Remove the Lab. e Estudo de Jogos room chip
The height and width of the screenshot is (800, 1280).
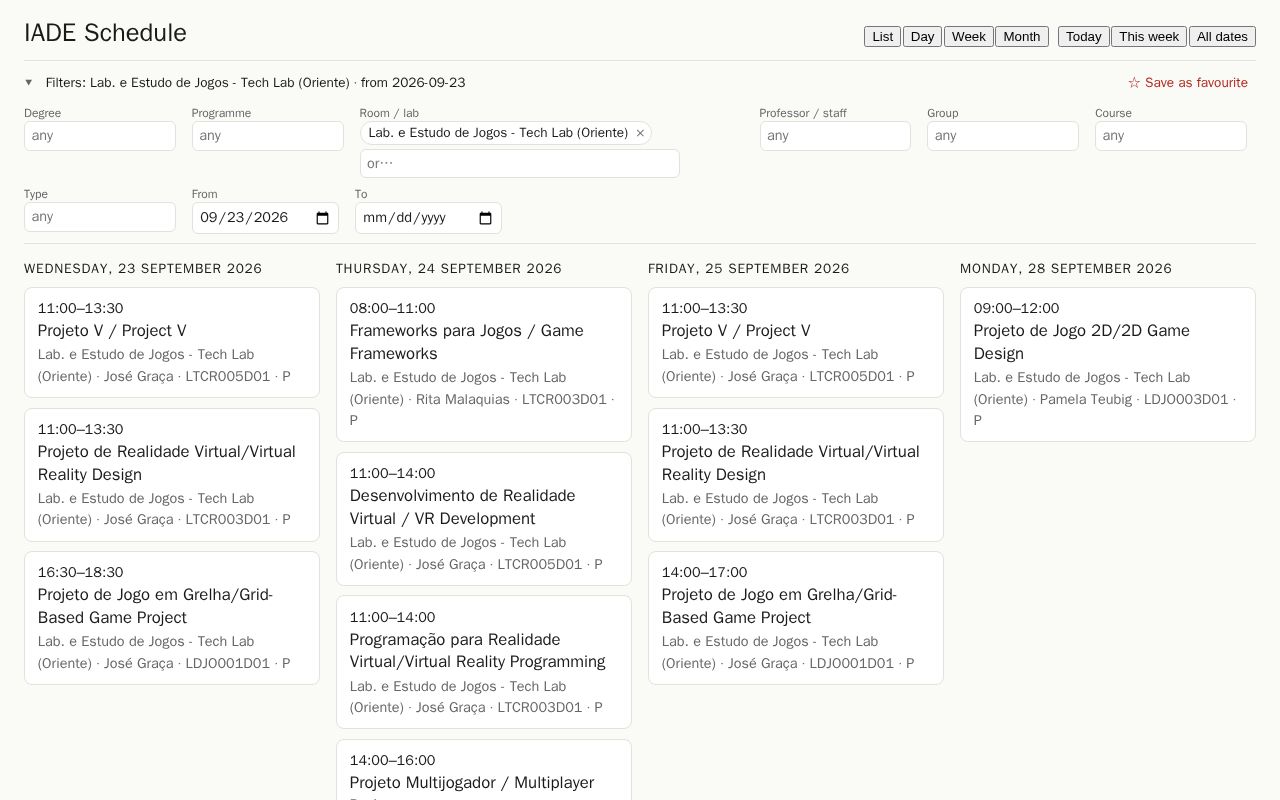640,133
